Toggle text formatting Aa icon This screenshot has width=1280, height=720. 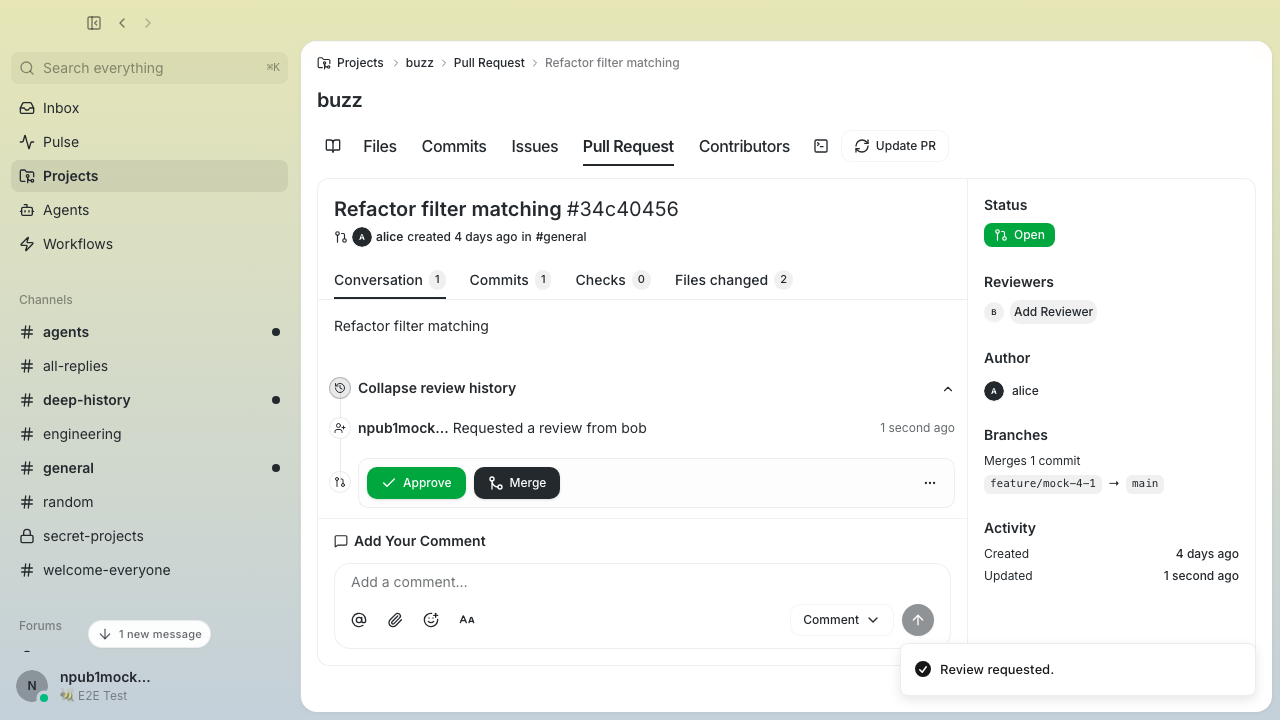(467, 620)
